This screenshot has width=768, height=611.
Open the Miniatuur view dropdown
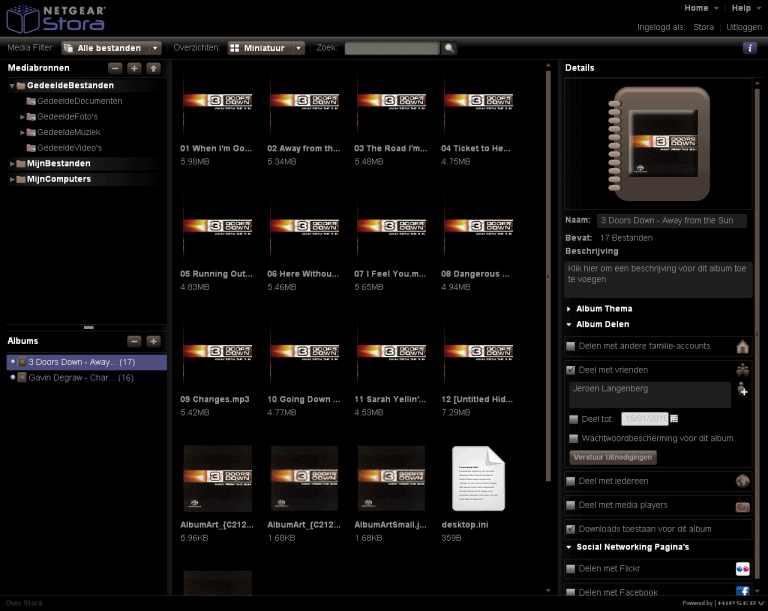(266, 48)
